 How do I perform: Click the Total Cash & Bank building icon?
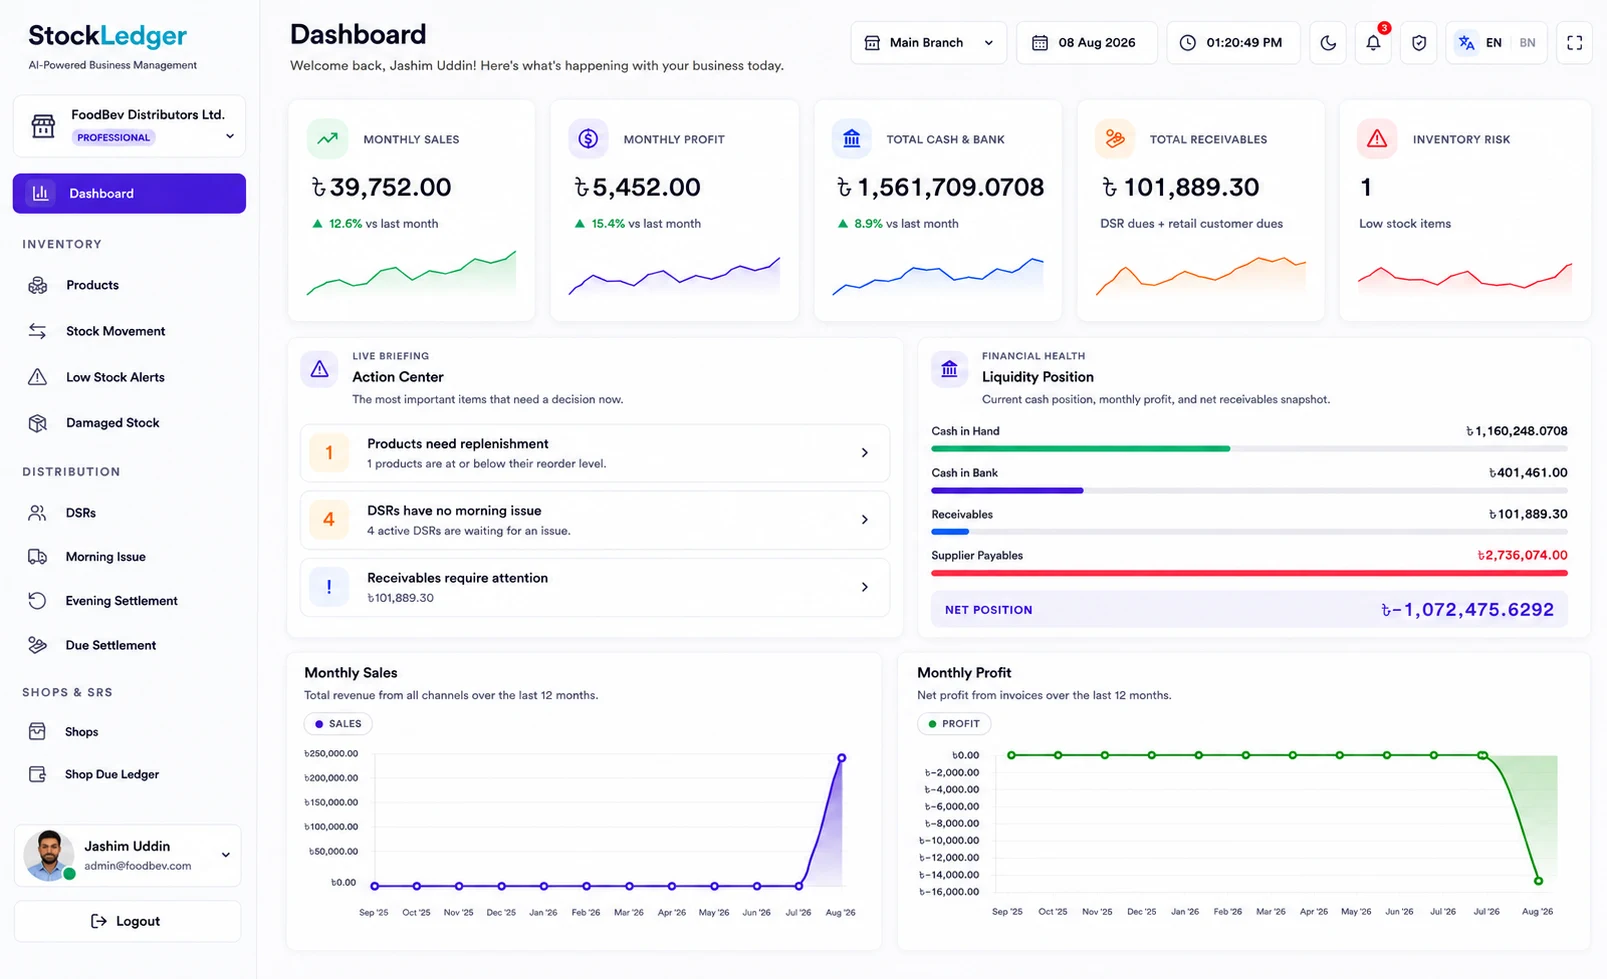point(851,139)
